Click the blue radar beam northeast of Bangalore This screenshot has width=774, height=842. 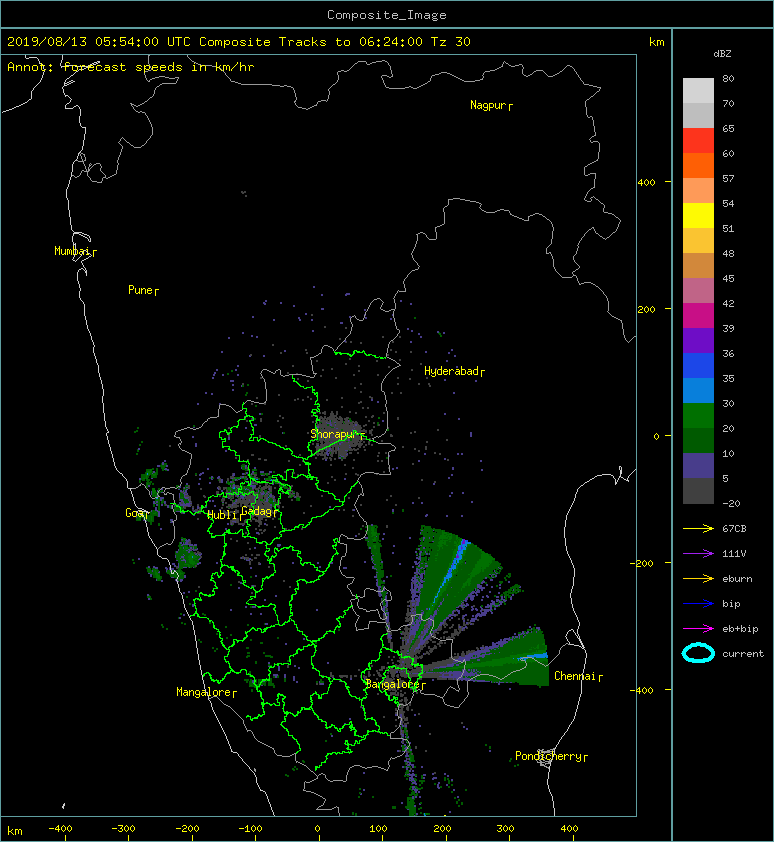click(452, 570)
